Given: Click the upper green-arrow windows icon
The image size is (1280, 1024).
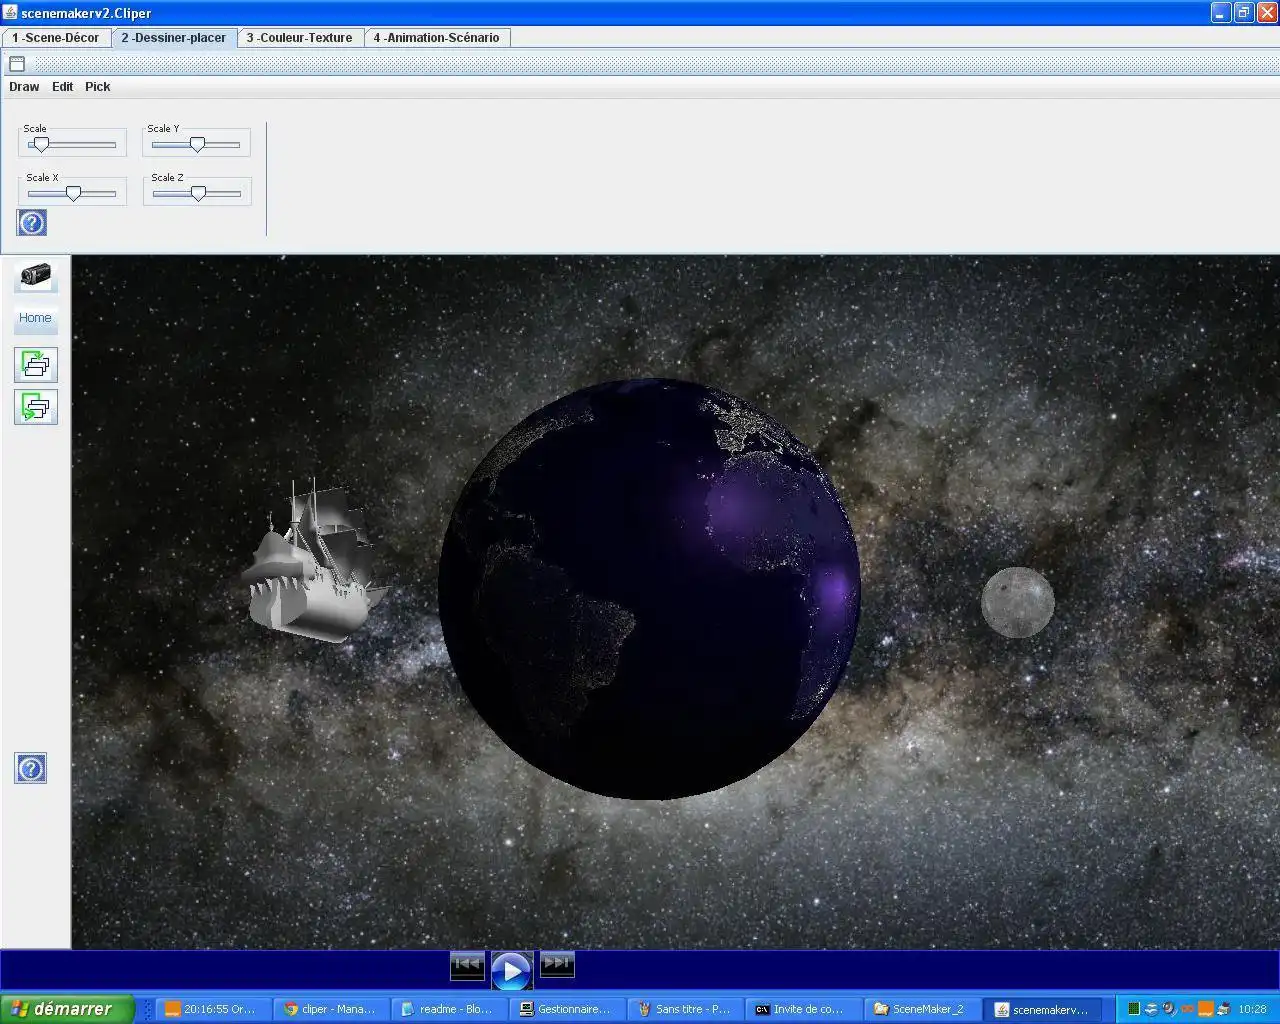Looking at the screenshot, I should (36, 364).
